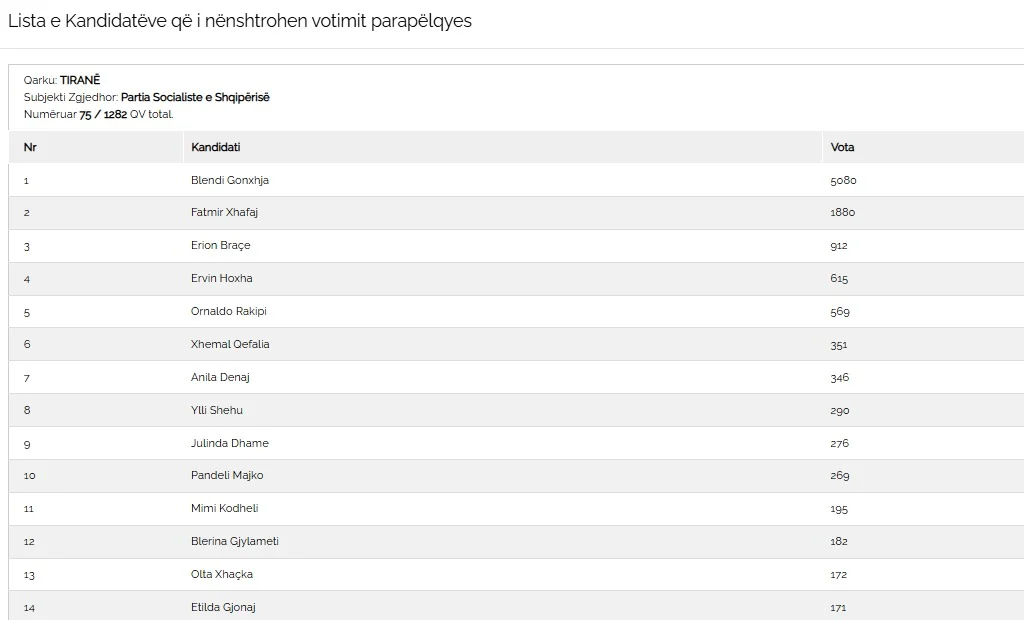Click the Partia Socialiste e Shqipërisë text
The width and height of the screenshot is (1024, 620).
(195, 97)
